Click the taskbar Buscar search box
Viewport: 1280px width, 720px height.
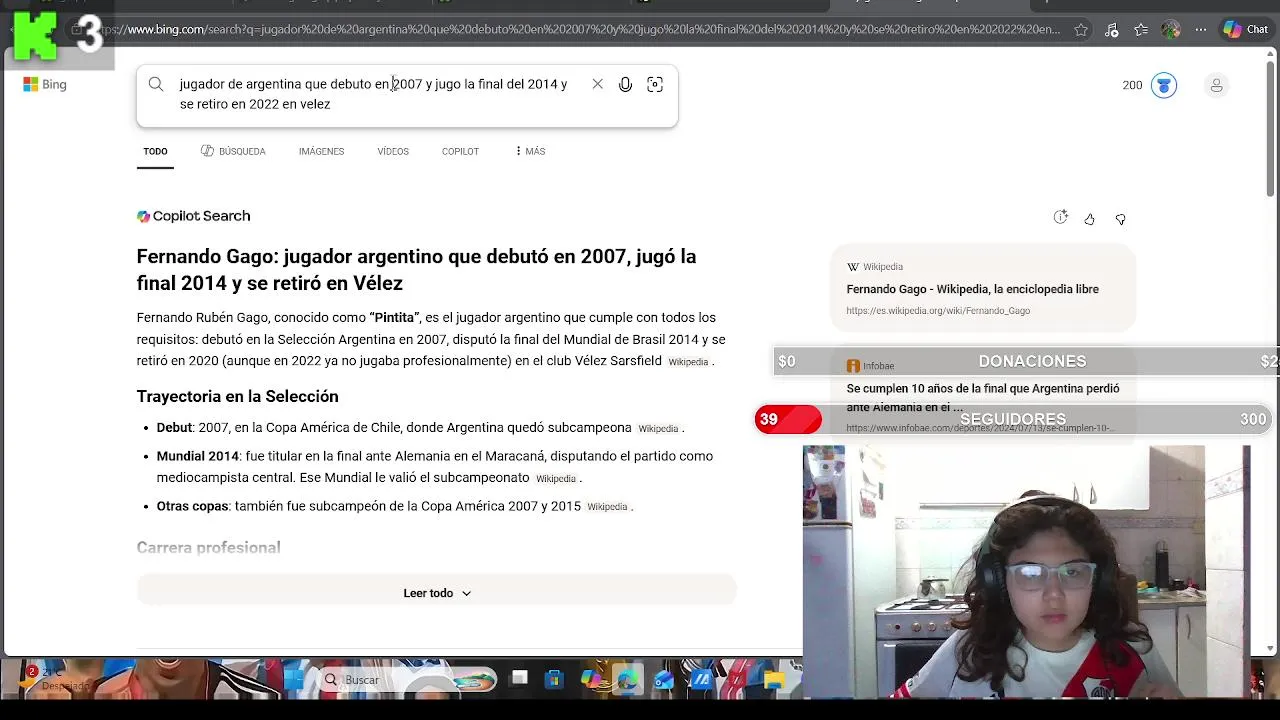tap(408, 680)
